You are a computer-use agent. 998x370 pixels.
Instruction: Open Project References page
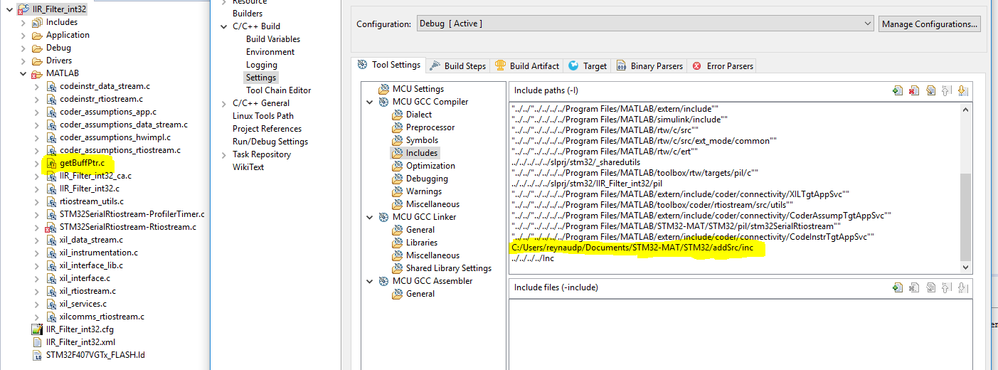267,129
